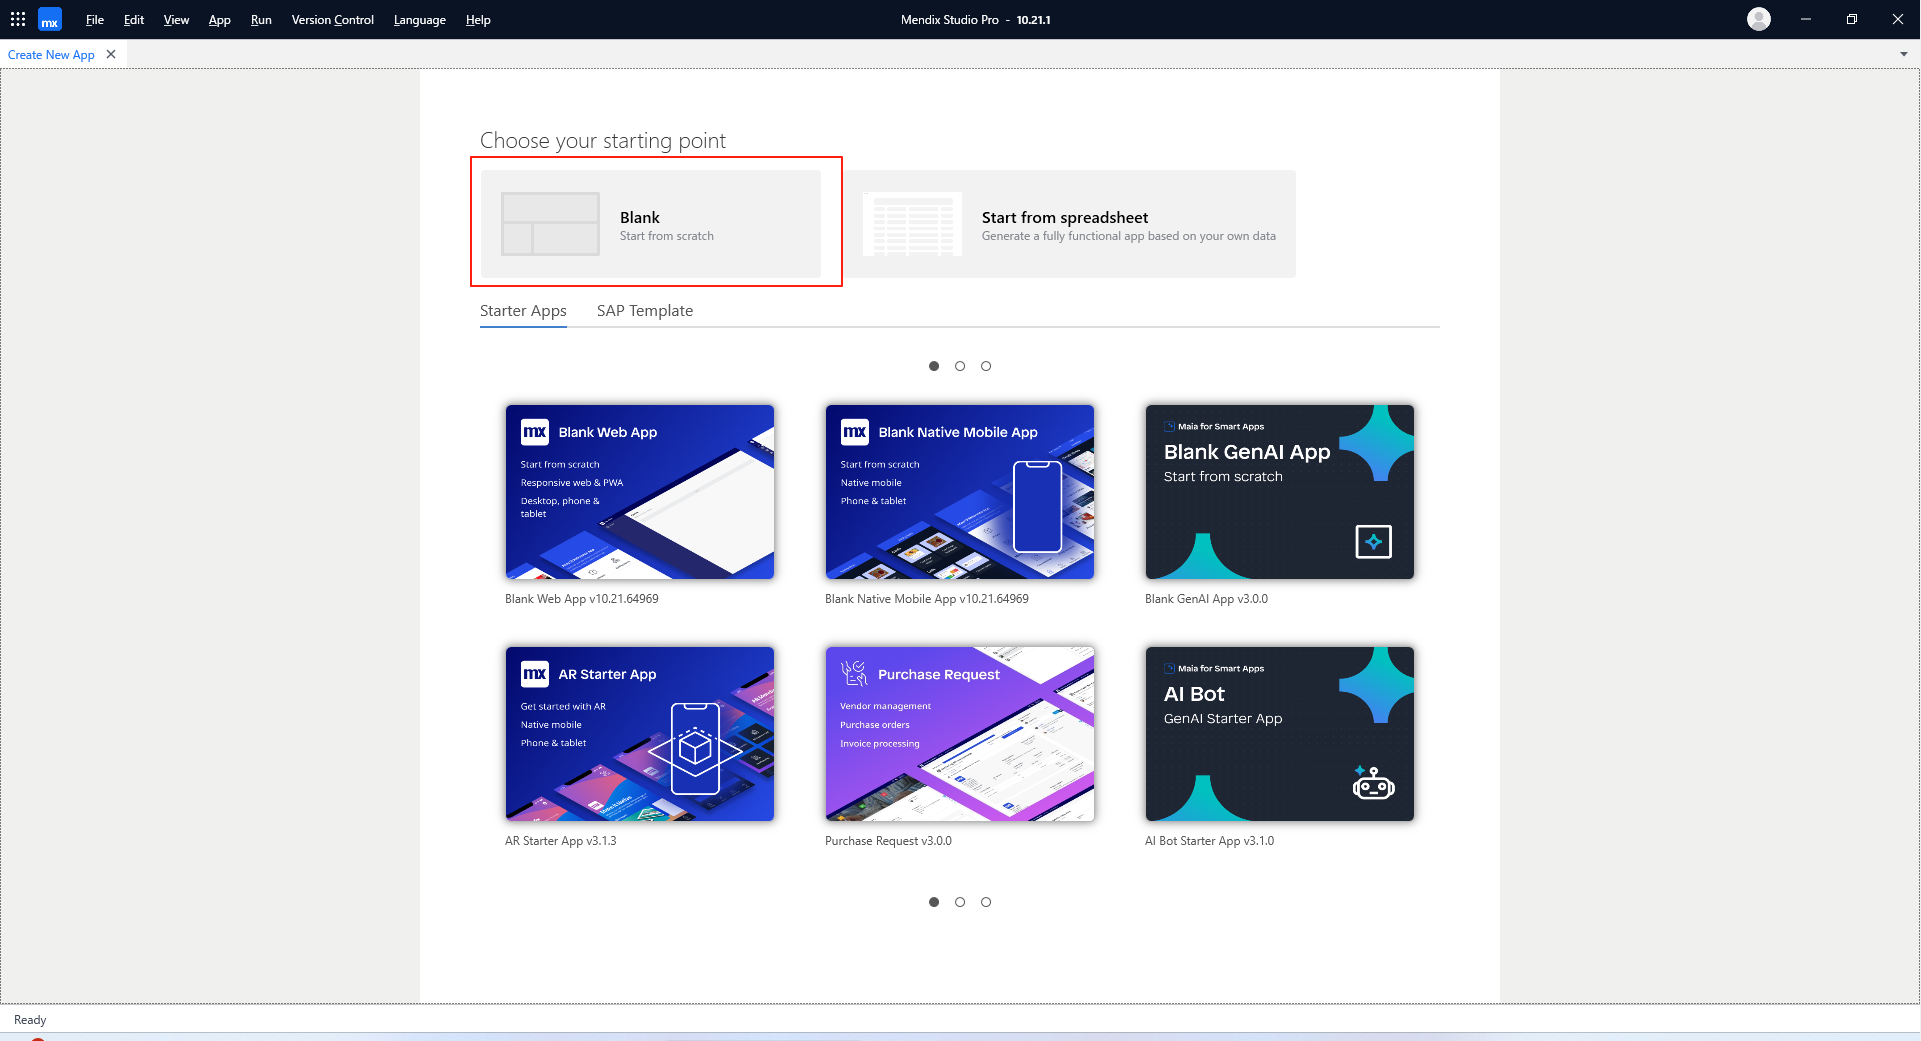Click phone outline on Blank Native Mobile card
Screen dimensions: 1921x1041
coord(1038,507)
